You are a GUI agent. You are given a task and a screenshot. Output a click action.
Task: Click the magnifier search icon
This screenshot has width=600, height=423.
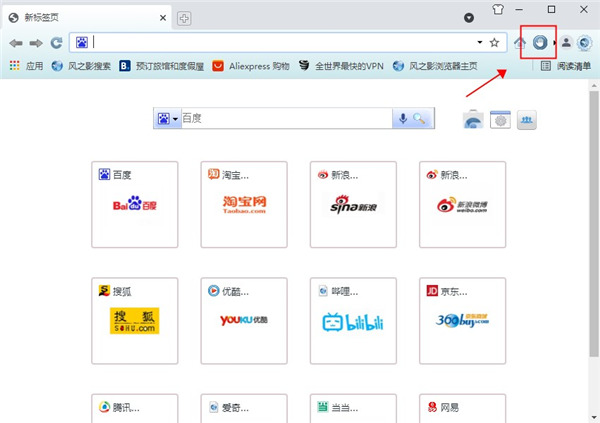pos(420,119)
